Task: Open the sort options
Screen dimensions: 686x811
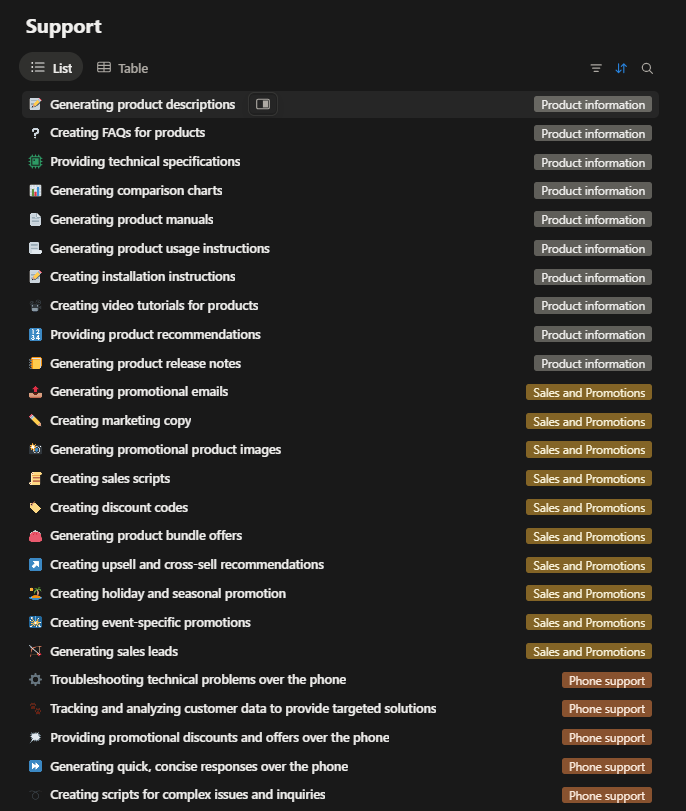Action: 621,68
